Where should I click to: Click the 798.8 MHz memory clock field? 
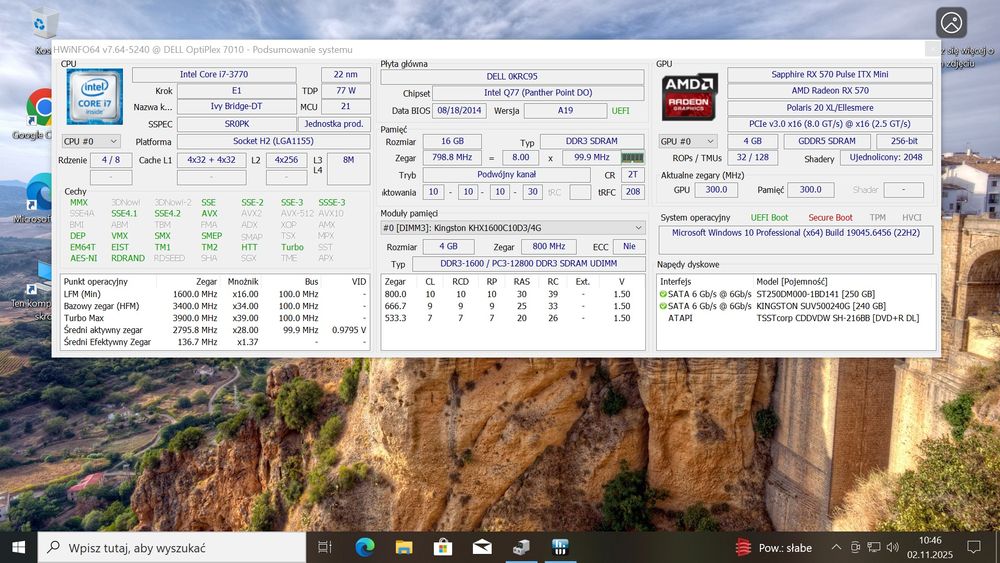click(452, 157)
